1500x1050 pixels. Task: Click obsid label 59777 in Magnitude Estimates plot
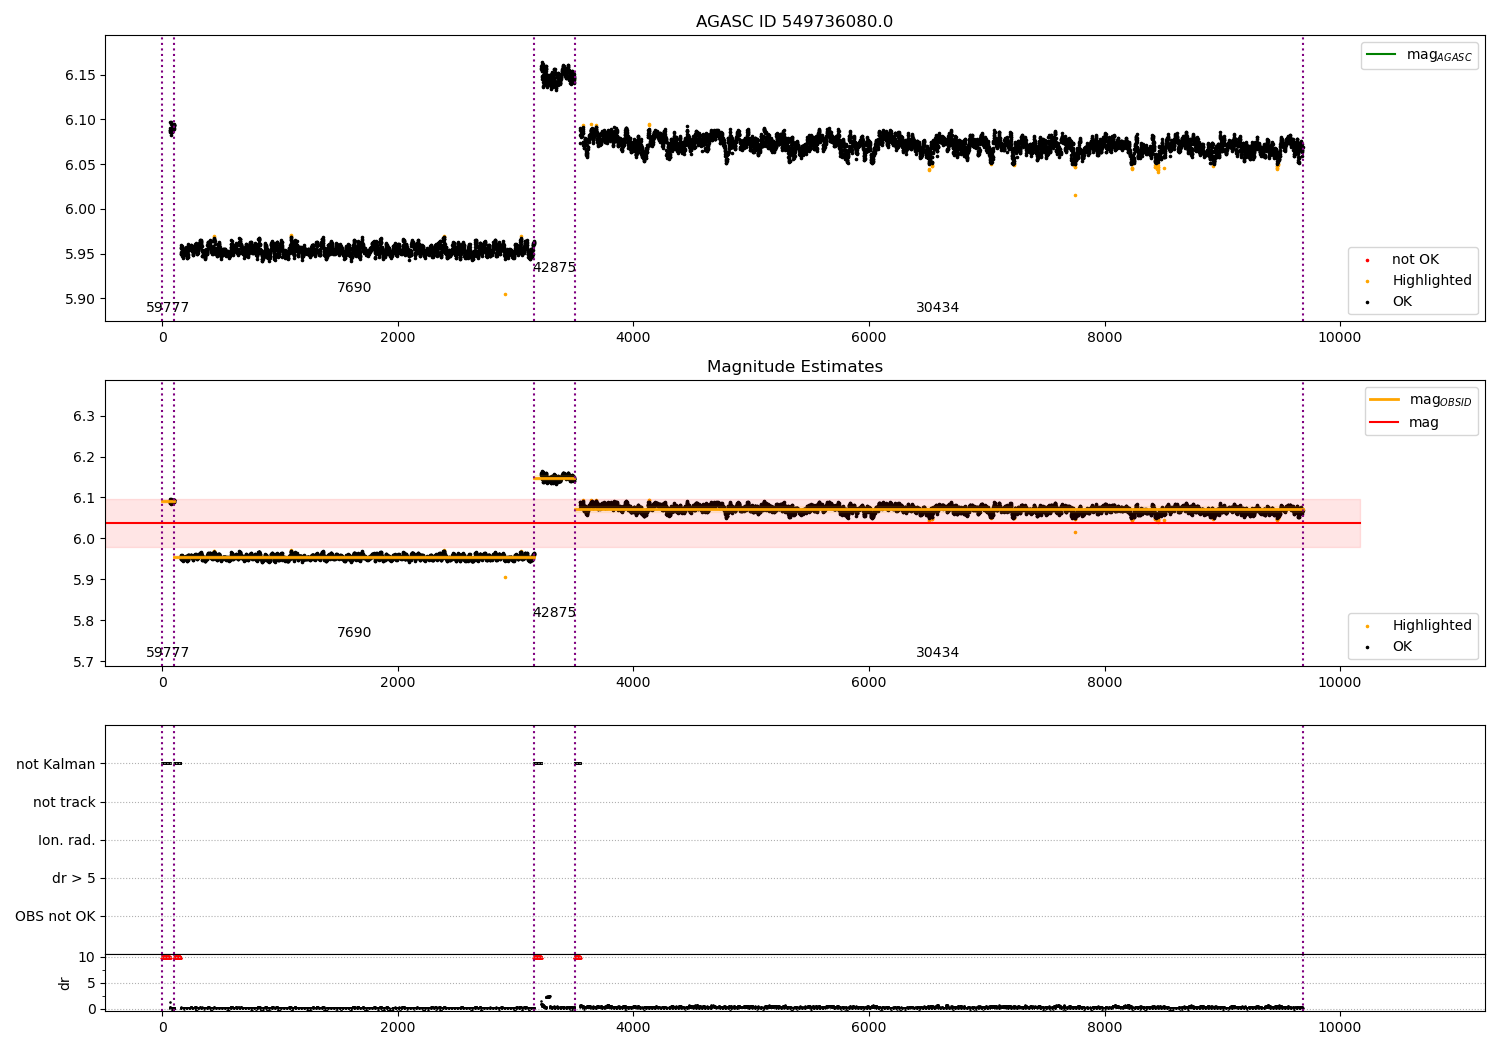pos(167,653)
